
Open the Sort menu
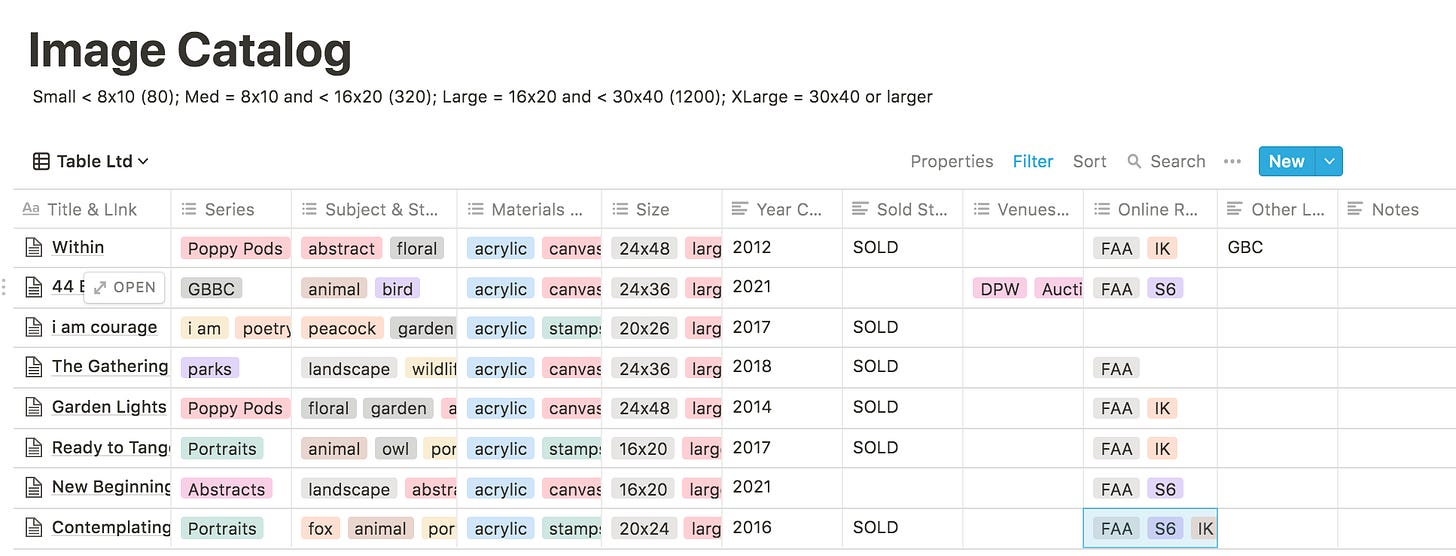tap(1089, 161)
